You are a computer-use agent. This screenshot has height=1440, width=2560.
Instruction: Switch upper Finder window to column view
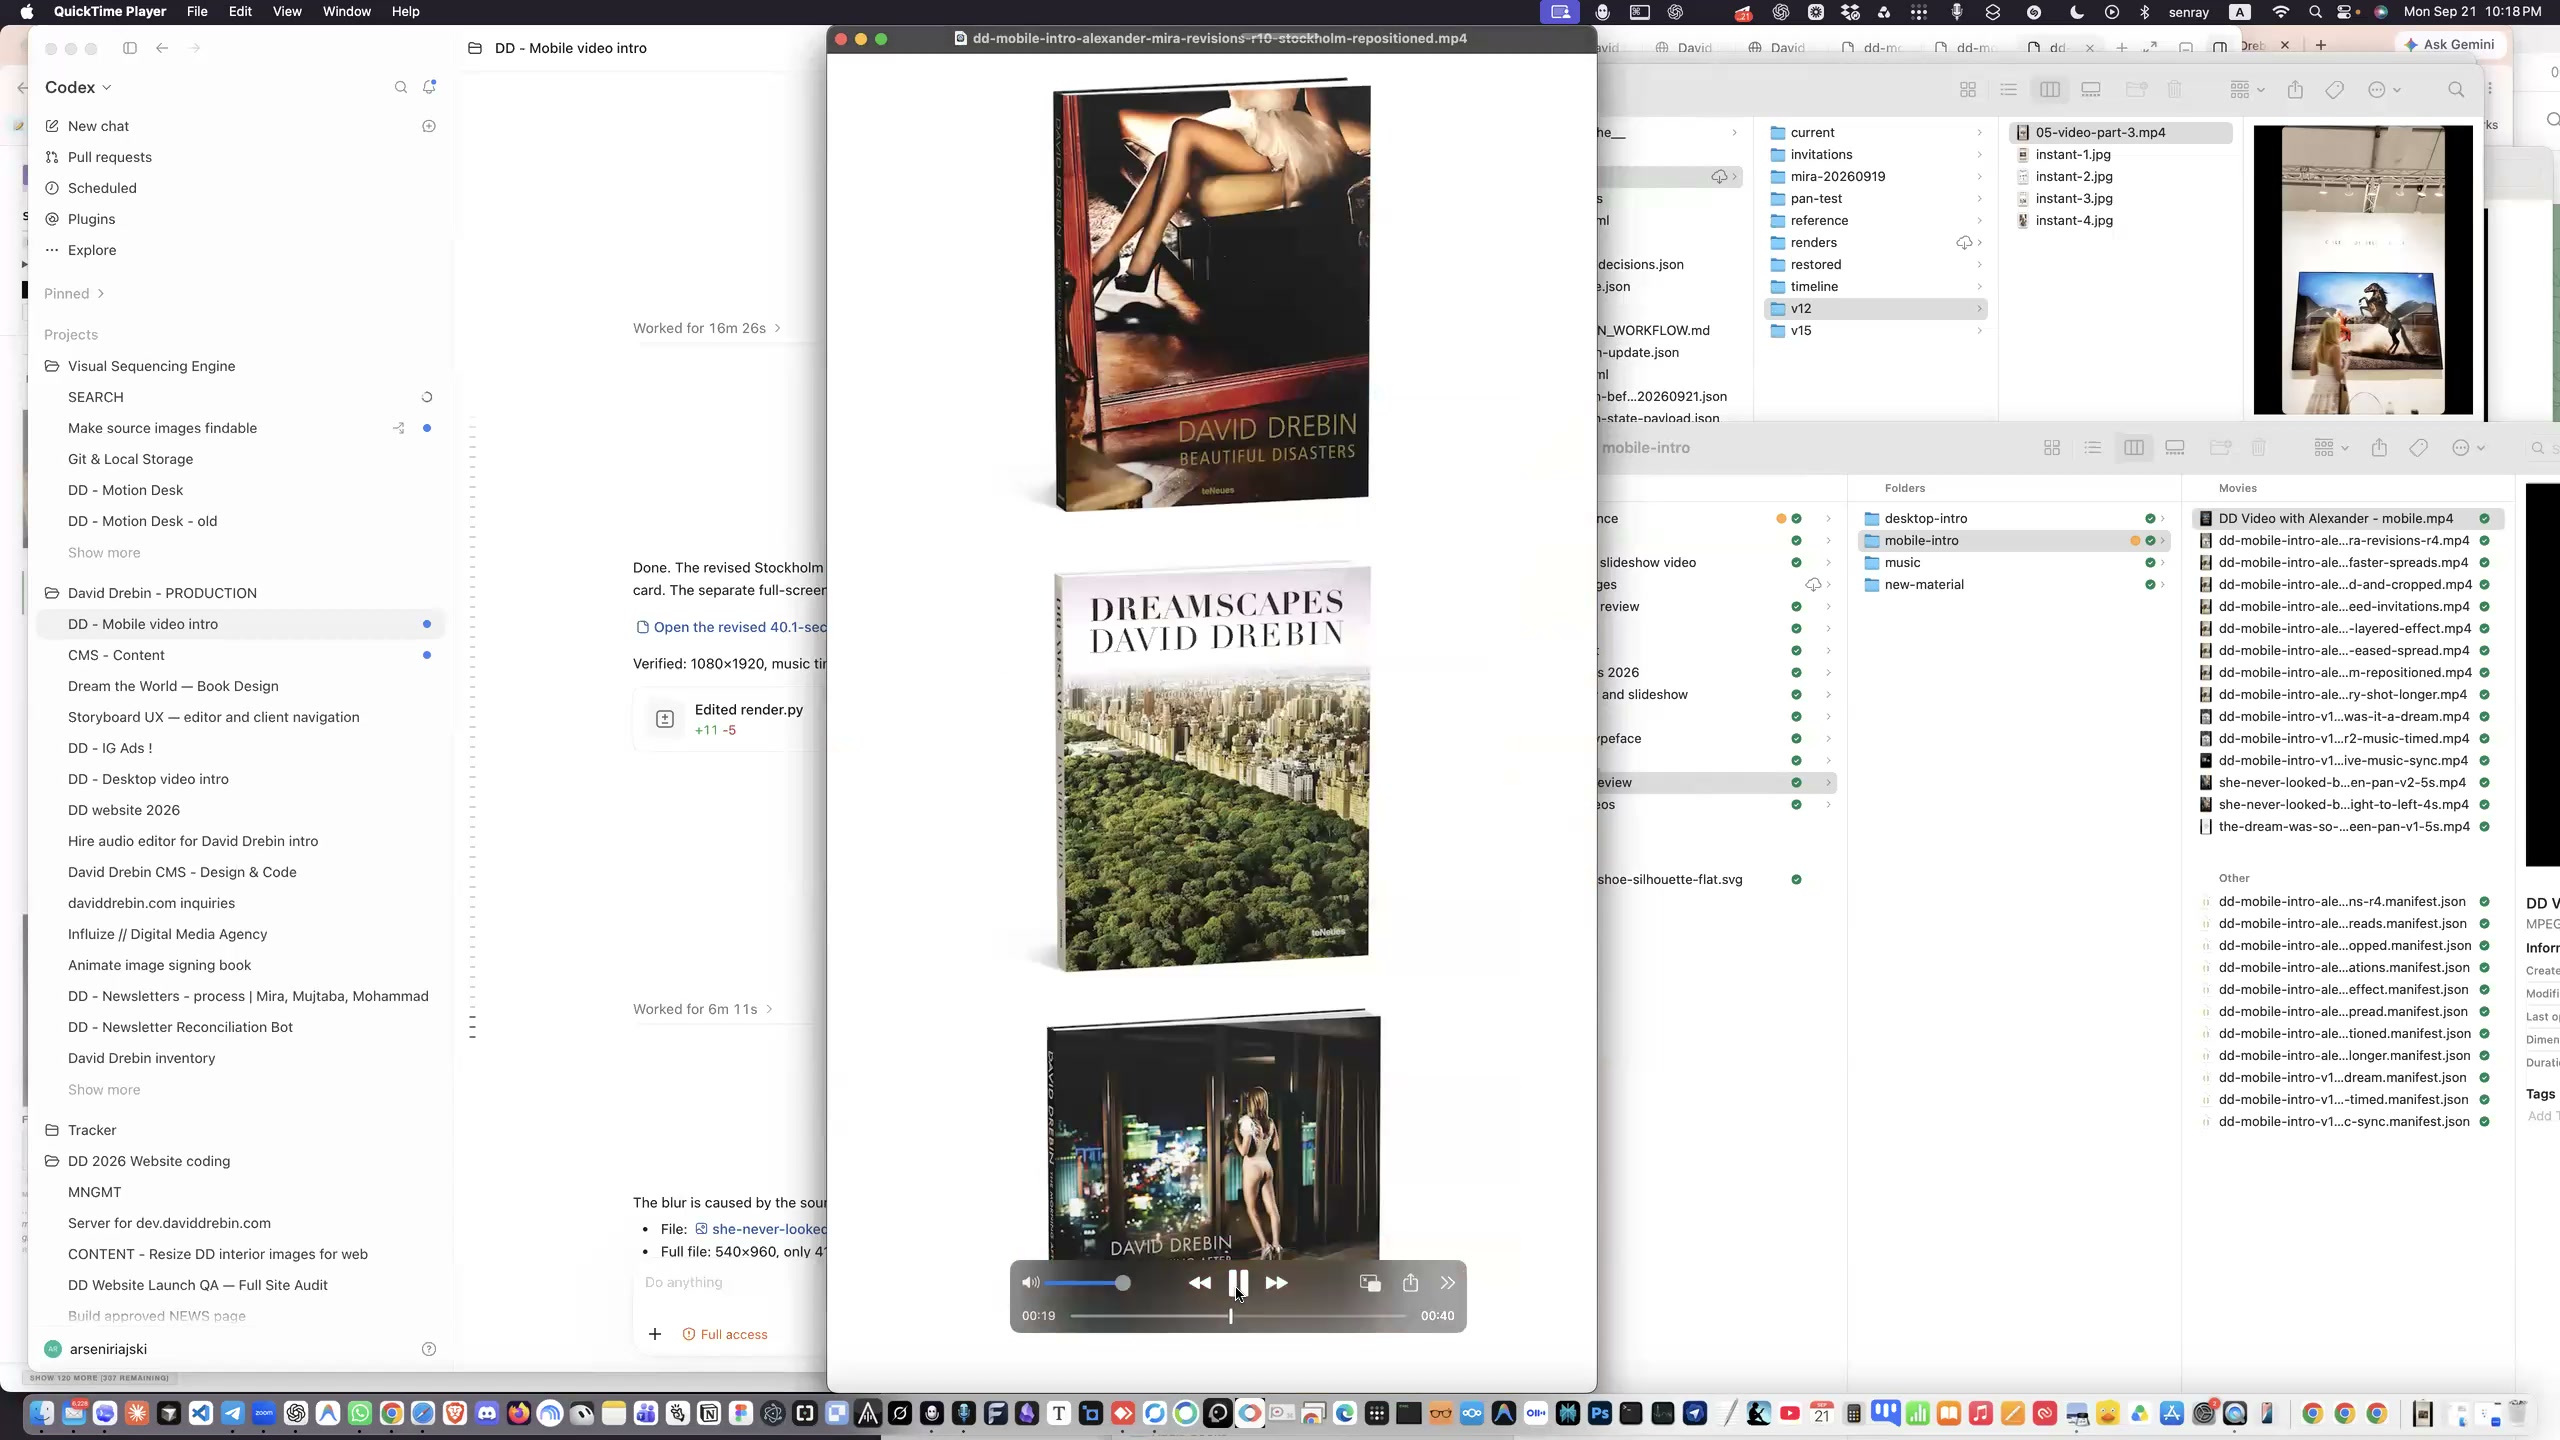click(x=2050, y=90)
